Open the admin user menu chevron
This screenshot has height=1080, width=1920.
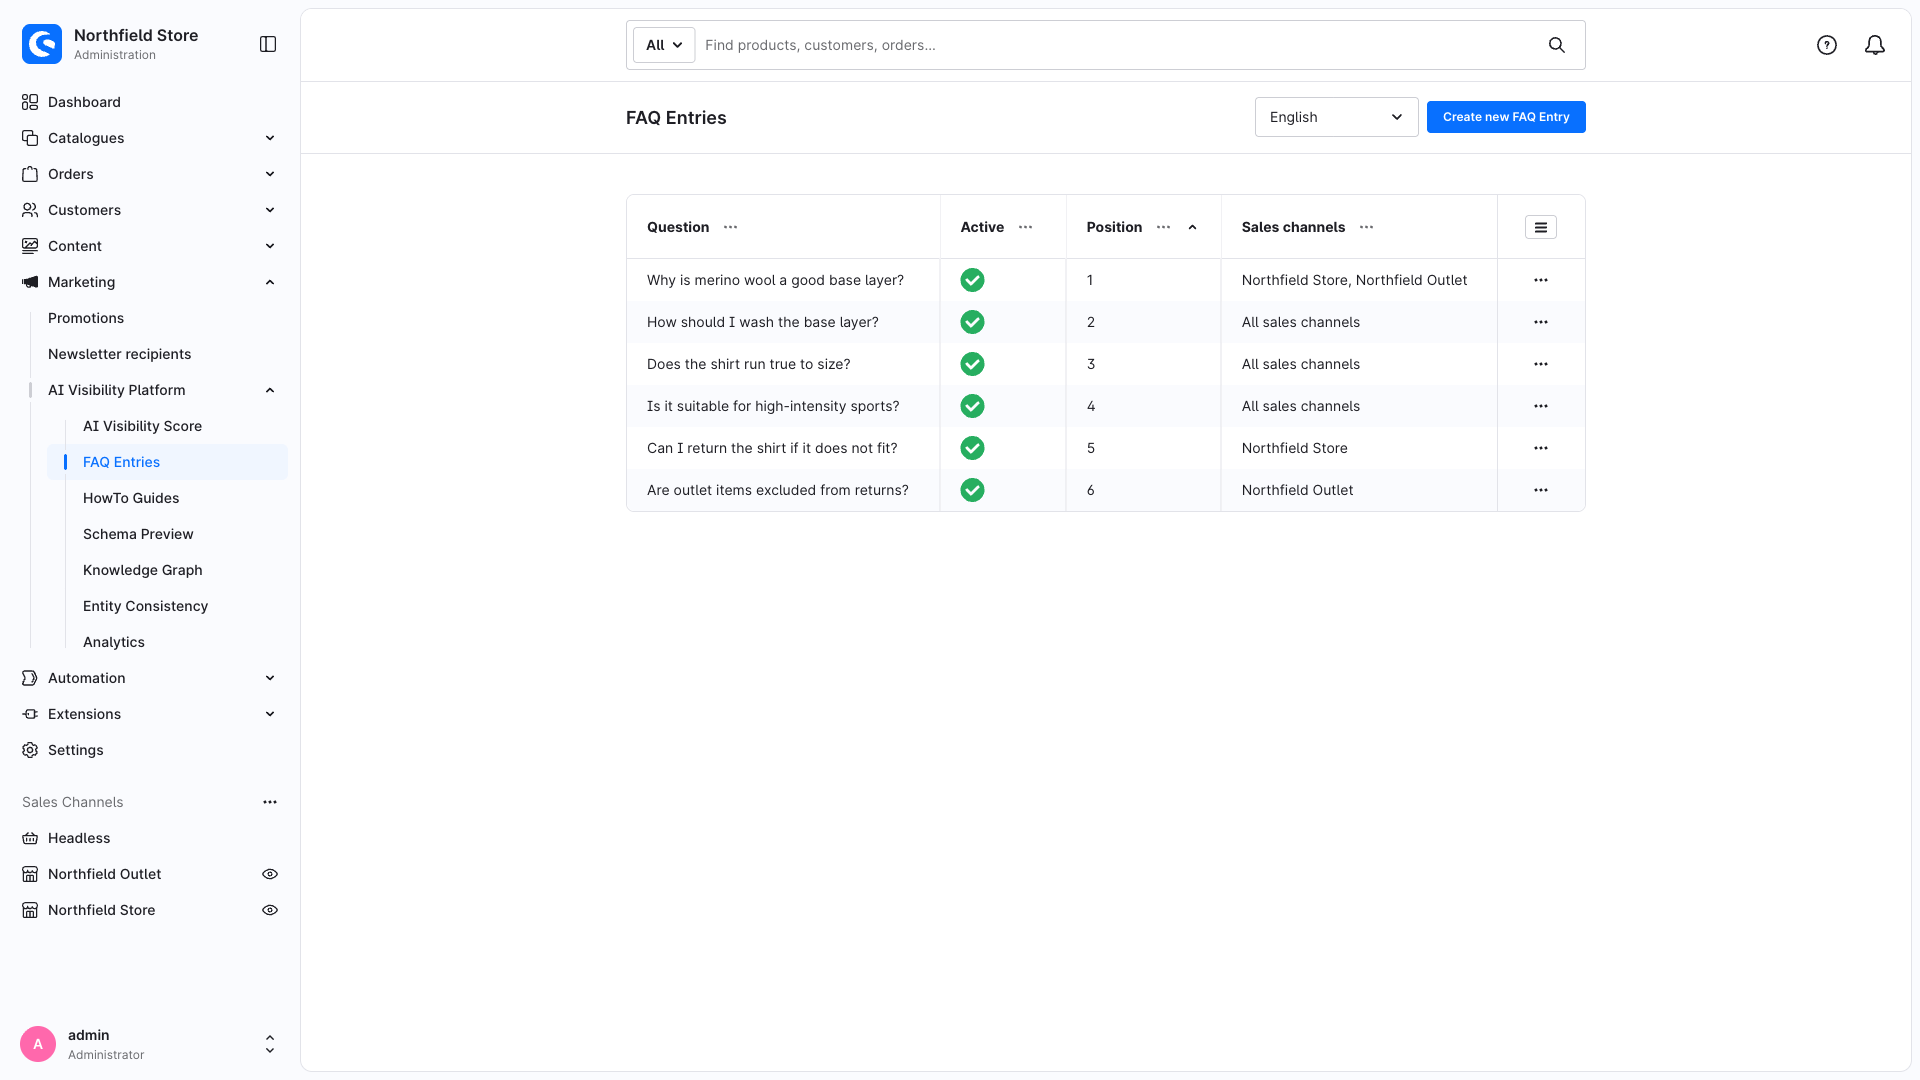pyautogui.click(x=270, y=1044)
